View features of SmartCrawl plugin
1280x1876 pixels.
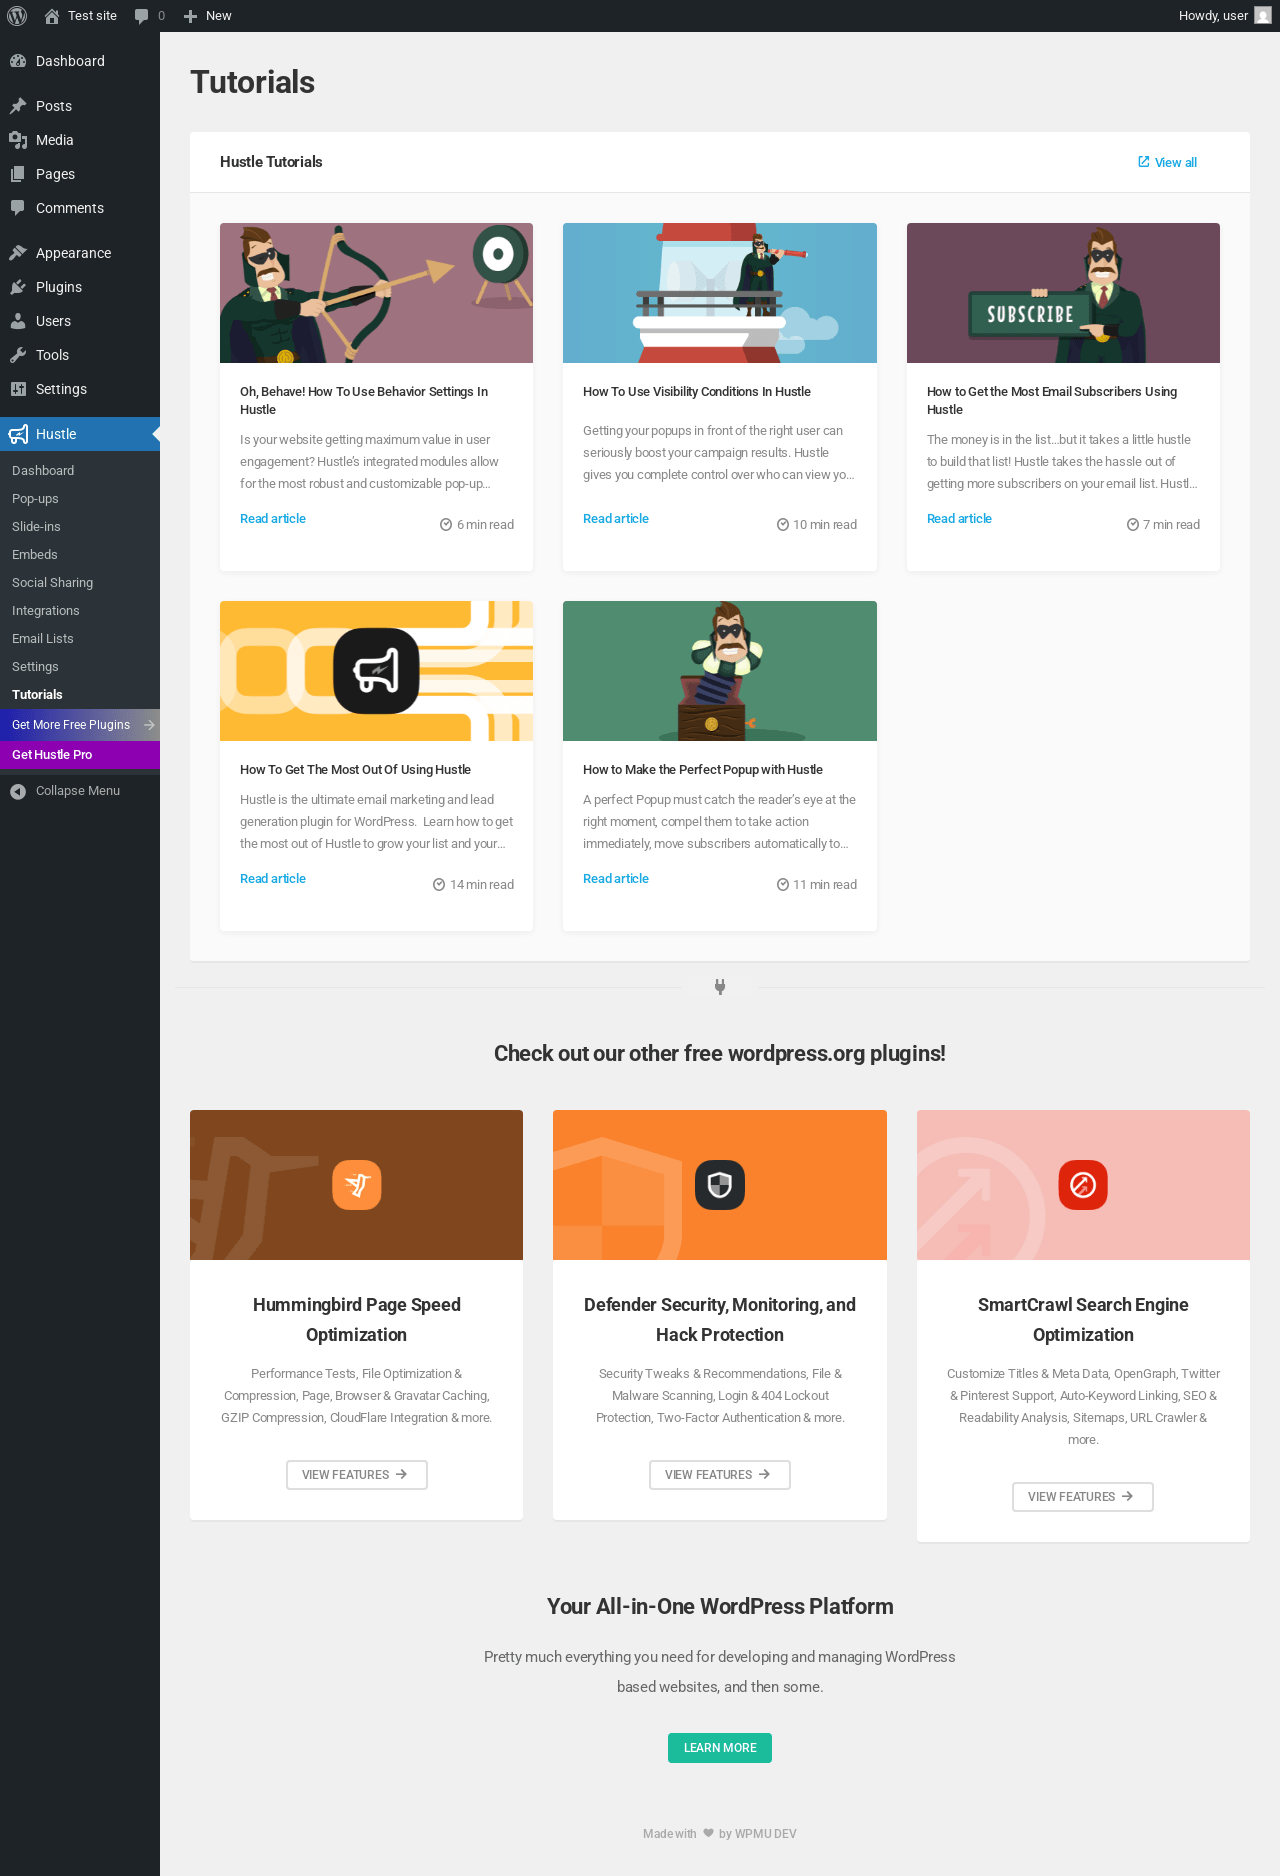(1083, 1497)
